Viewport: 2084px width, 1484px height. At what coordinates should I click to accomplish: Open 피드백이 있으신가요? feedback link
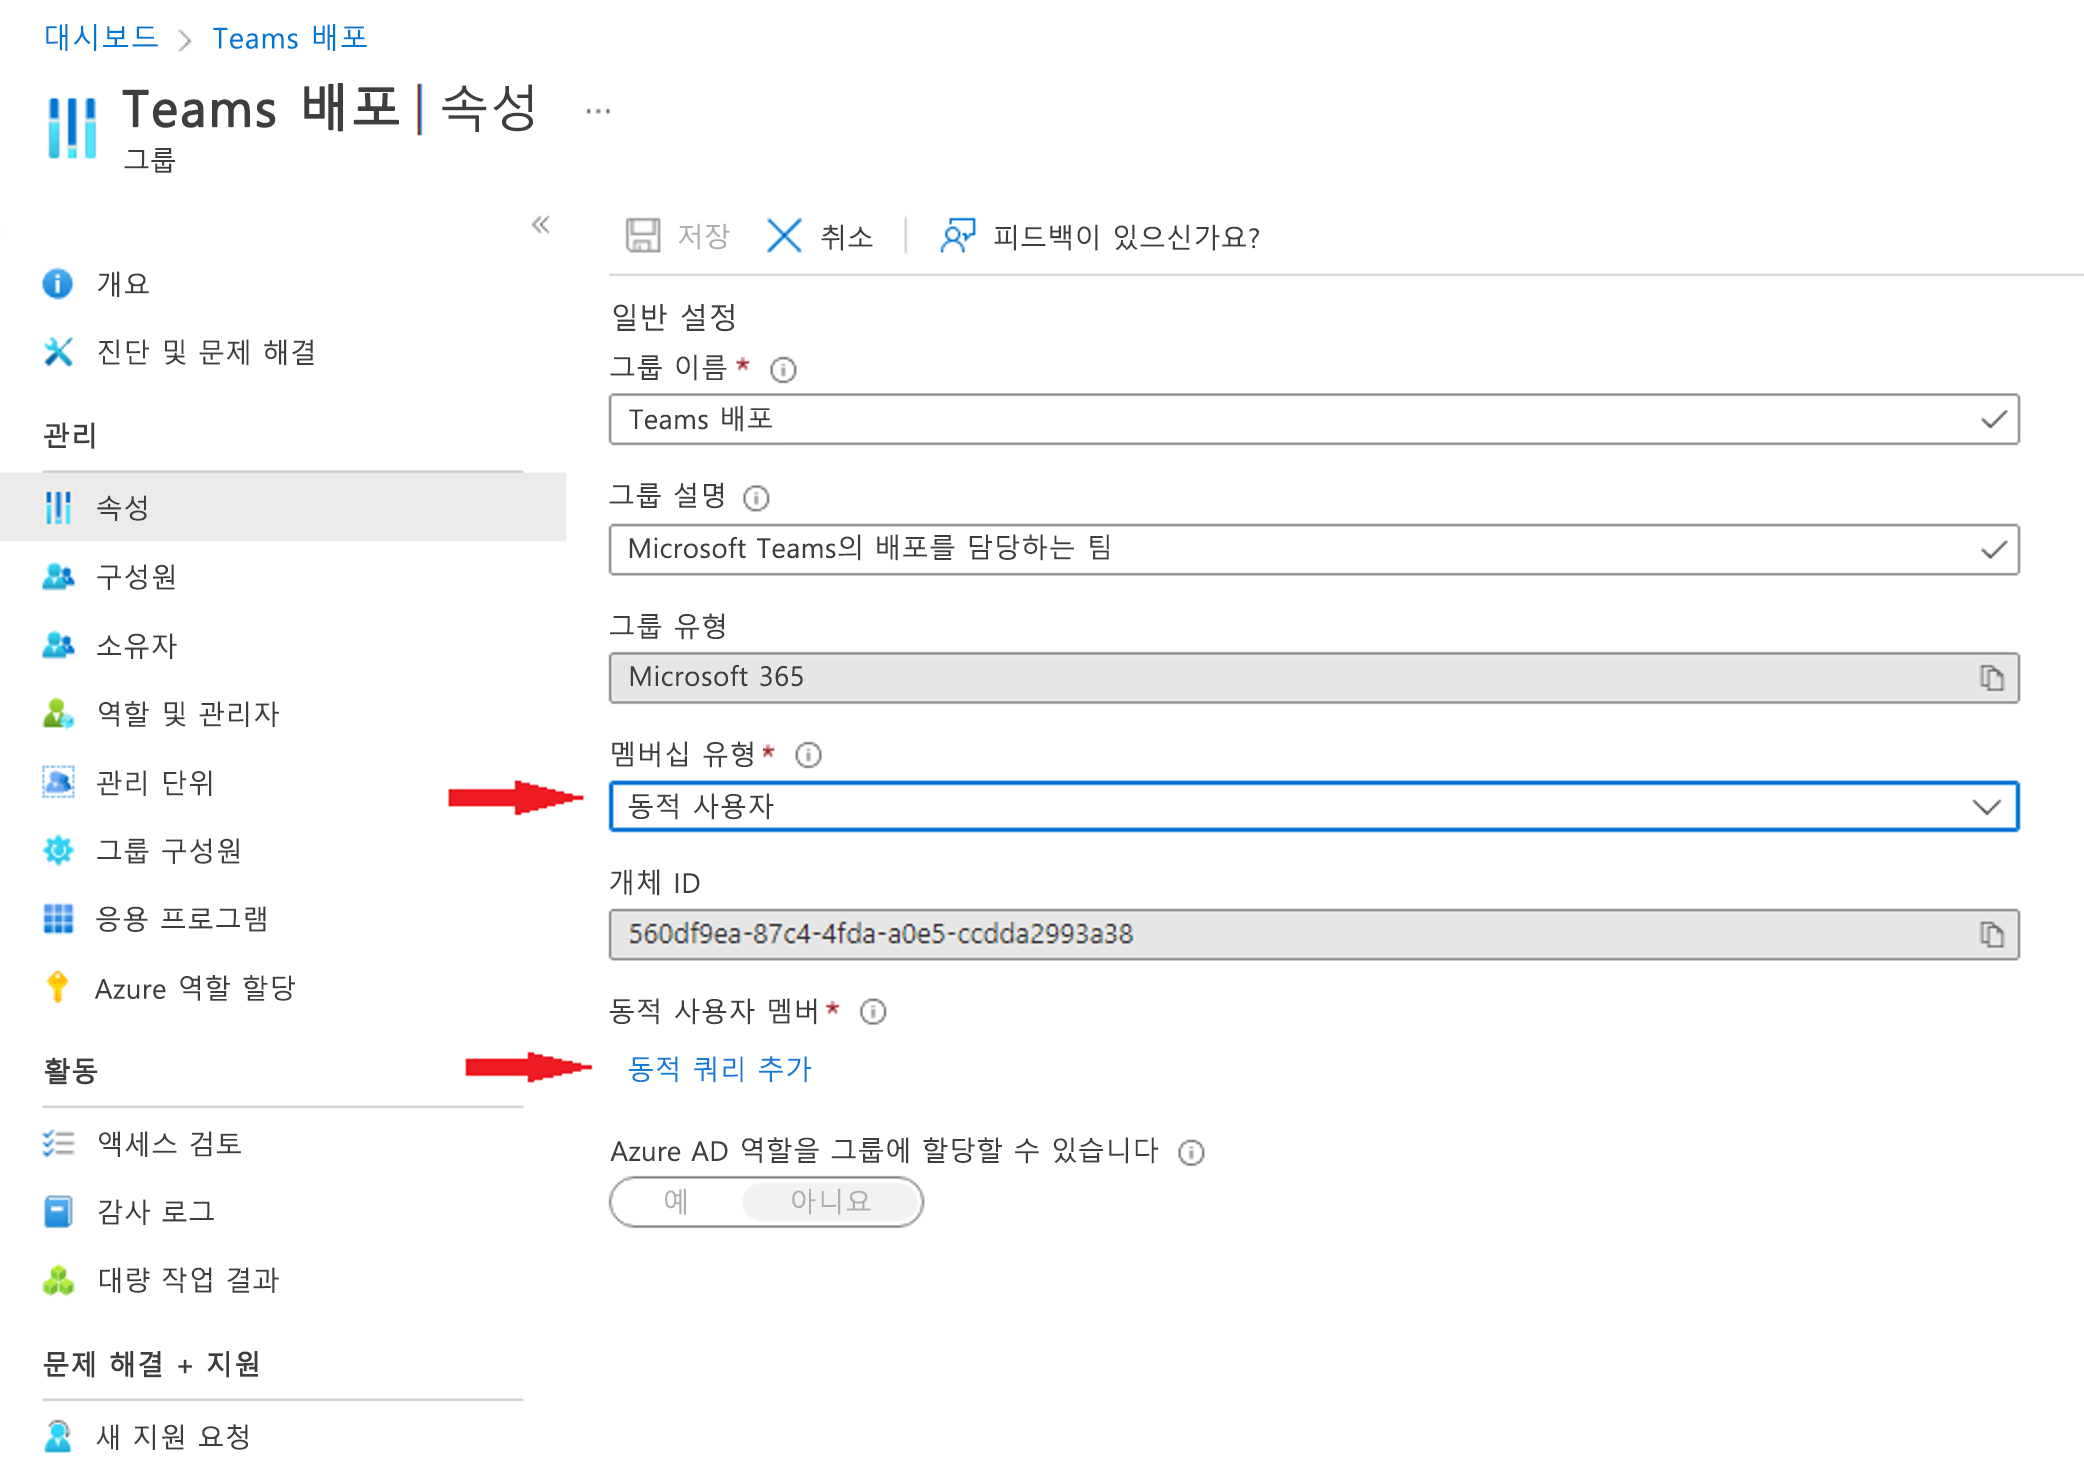coord(1126,237)
